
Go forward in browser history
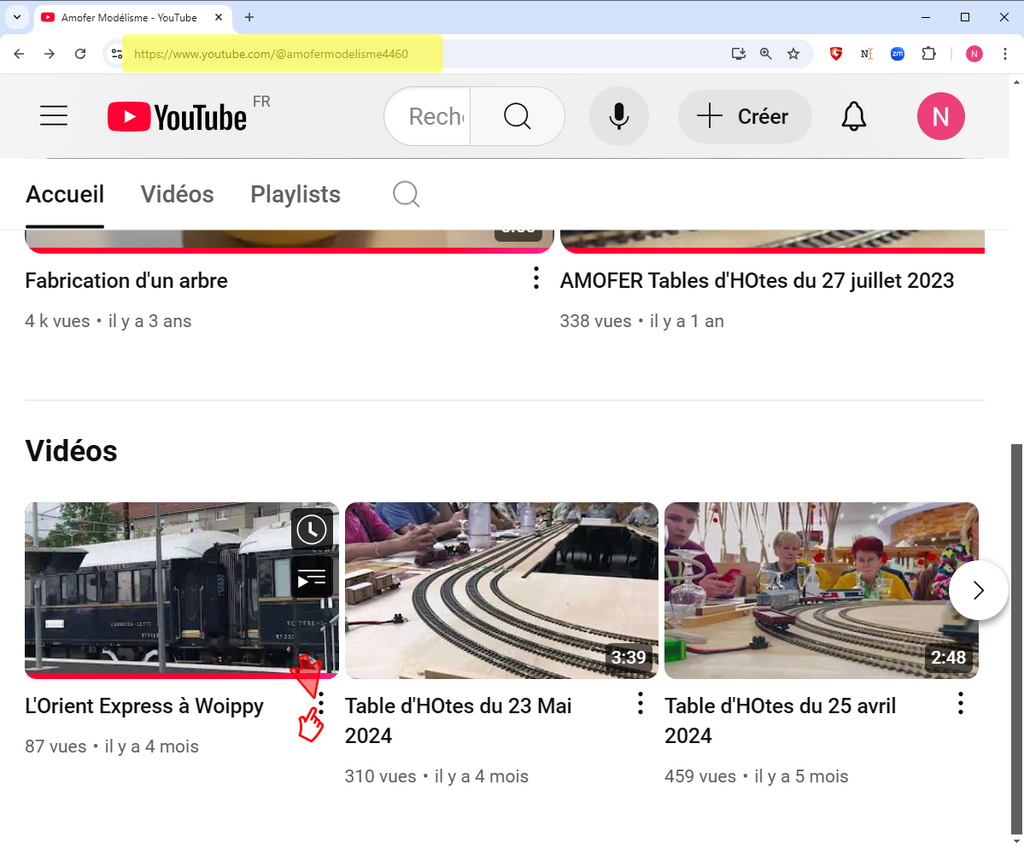[49, 54]
